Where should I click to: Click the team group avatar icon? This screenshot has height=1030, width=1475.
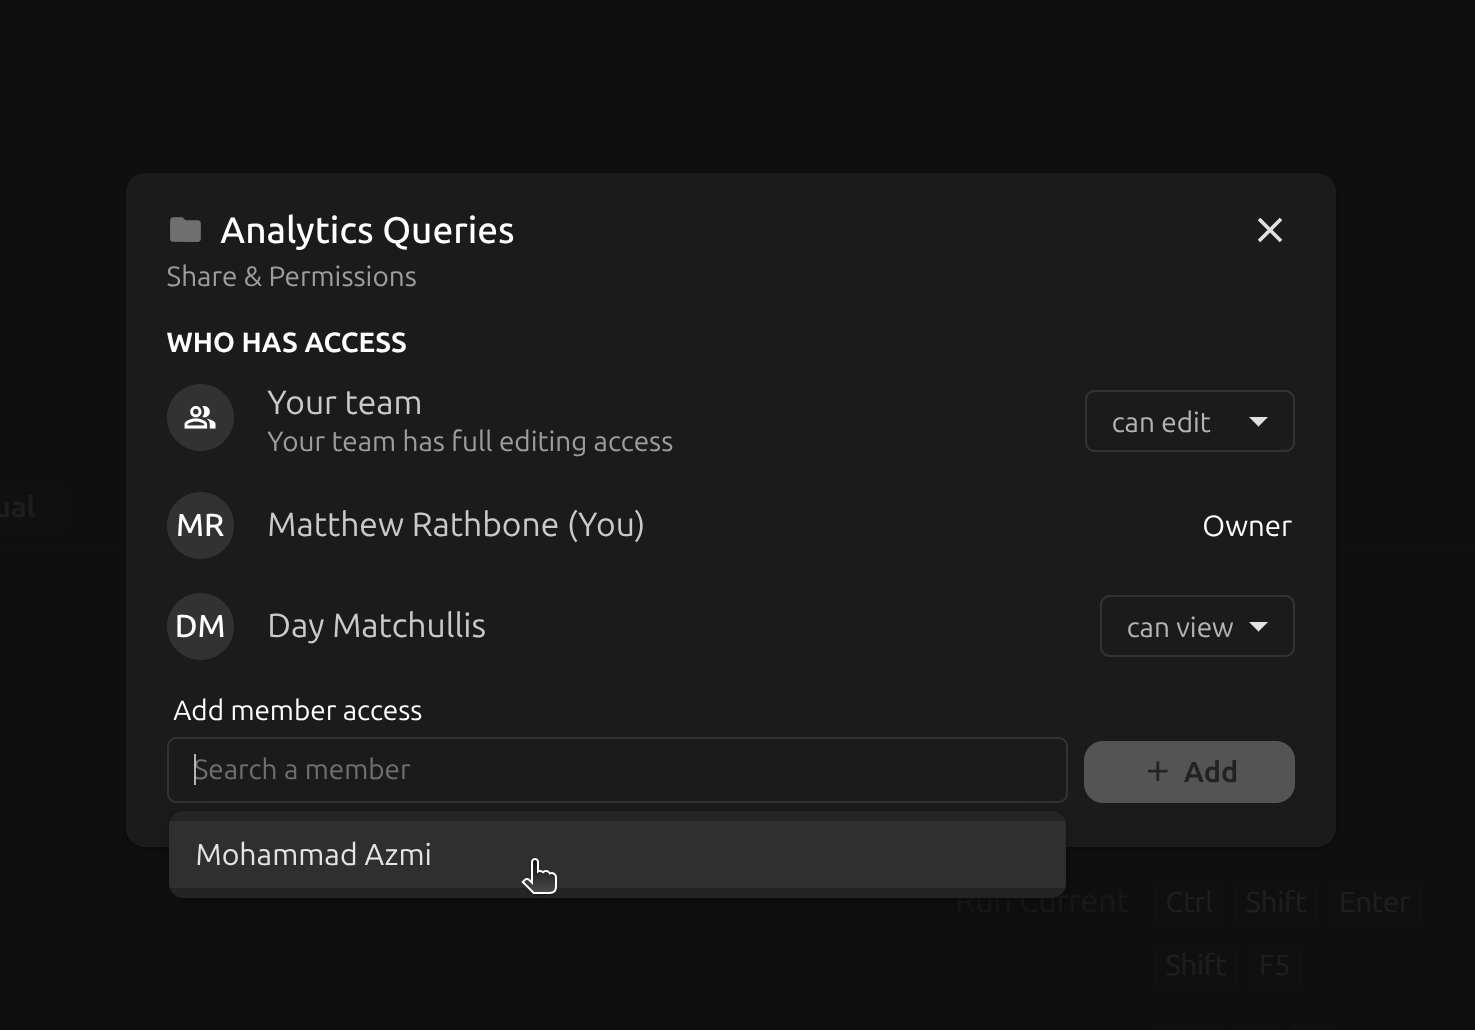200,418
